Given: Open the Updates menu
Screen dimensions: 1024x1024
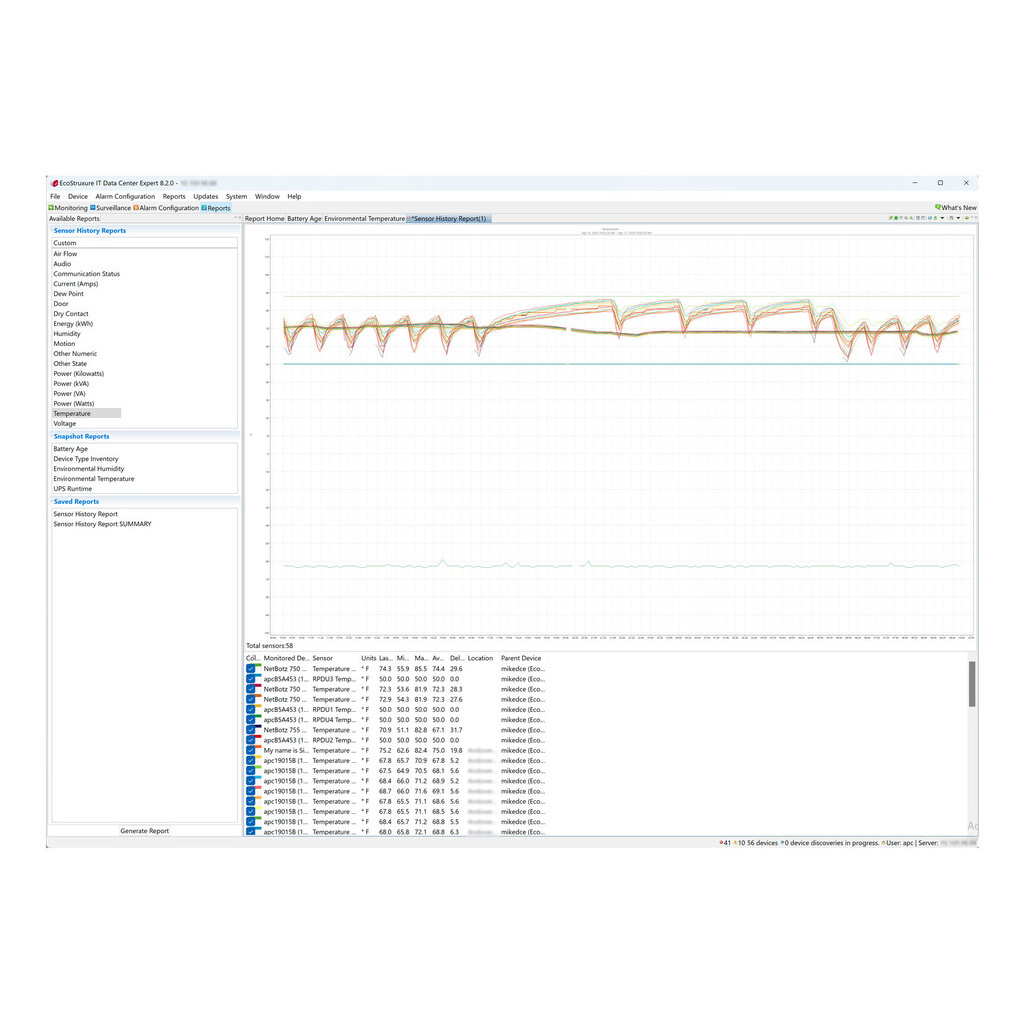Looking at the screenshot, I should 206,197.
